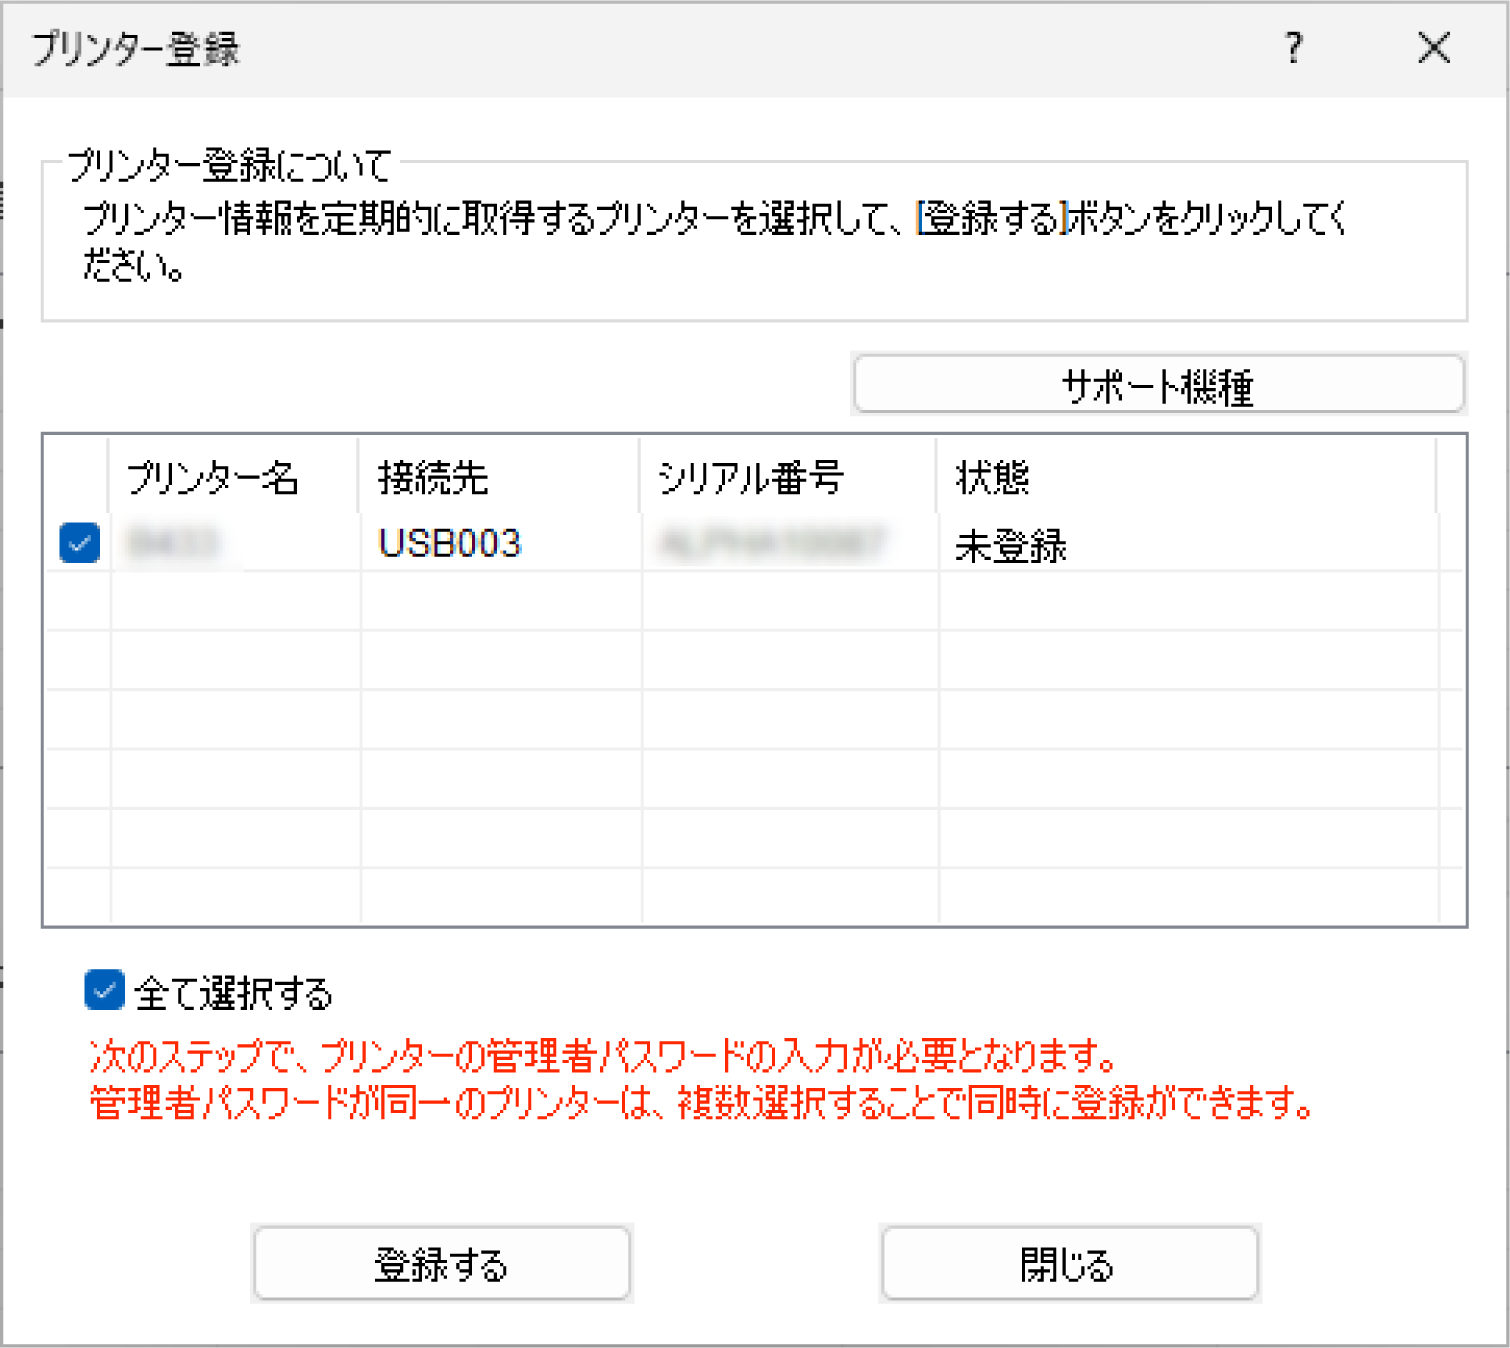Viewport: 1510px width, 1348px height.
Task: Sort by プリンター名 column header
Action: click(x=212, y=477)
